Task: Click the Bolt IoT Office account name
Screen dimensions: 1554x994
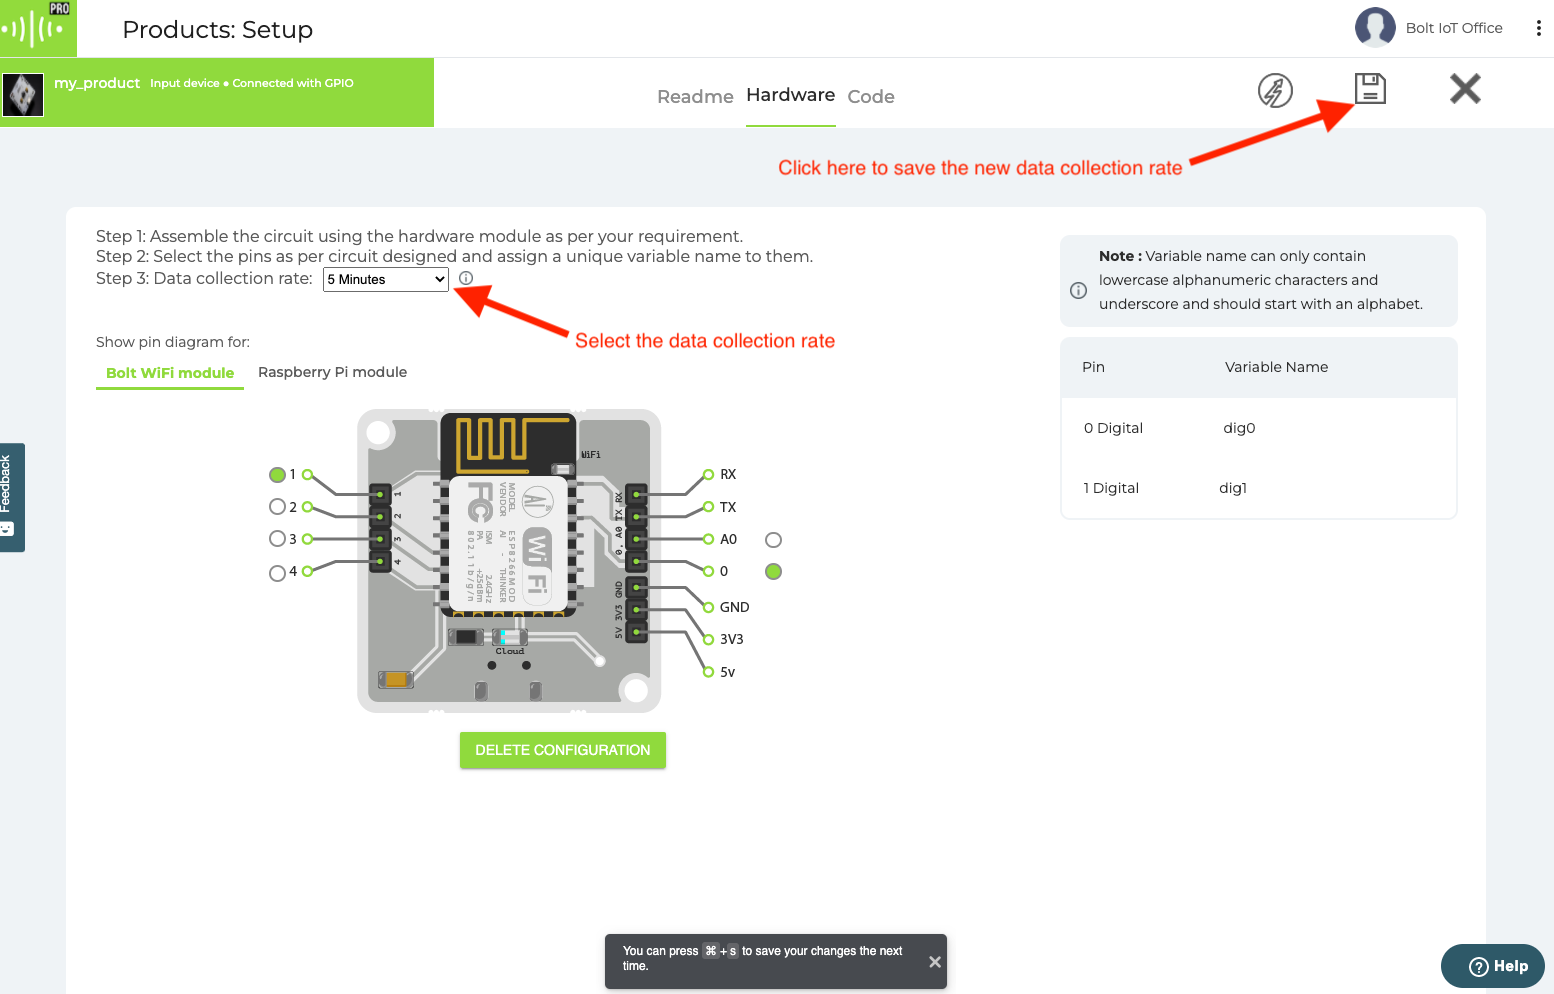Action: [x=1454, y=28]
